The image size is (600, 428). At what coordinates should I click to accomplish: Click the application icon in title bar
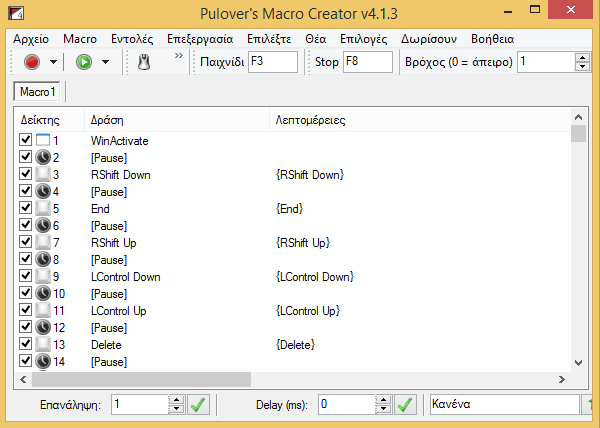coord(16,13)
